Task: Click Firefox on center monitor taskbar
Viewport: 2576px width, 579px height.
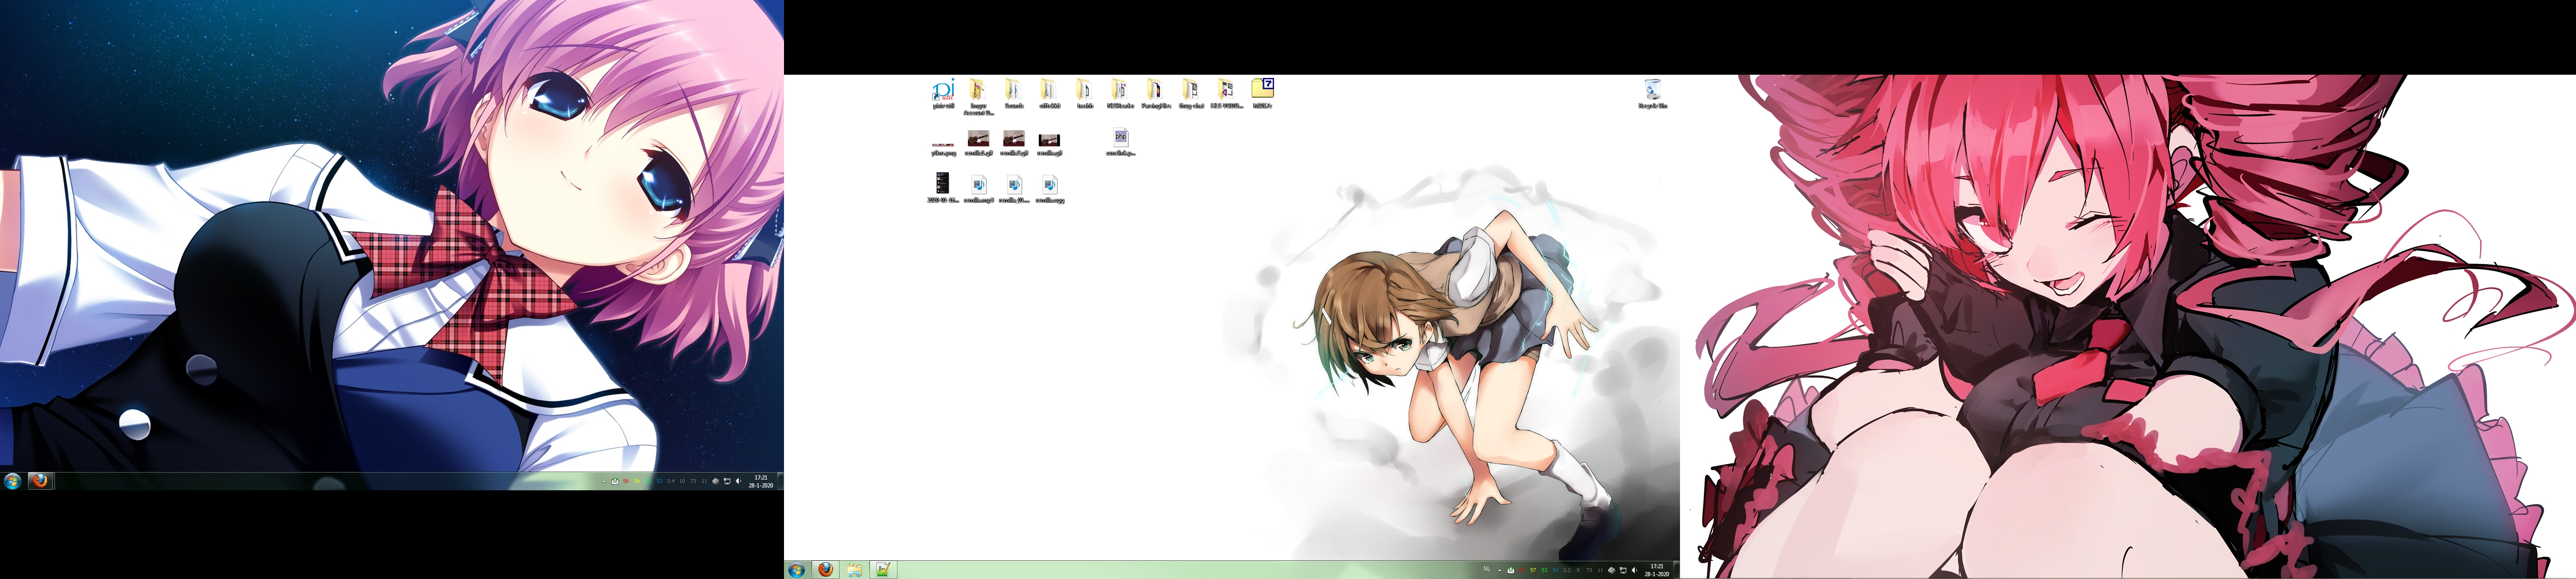Action: [825, 570]
